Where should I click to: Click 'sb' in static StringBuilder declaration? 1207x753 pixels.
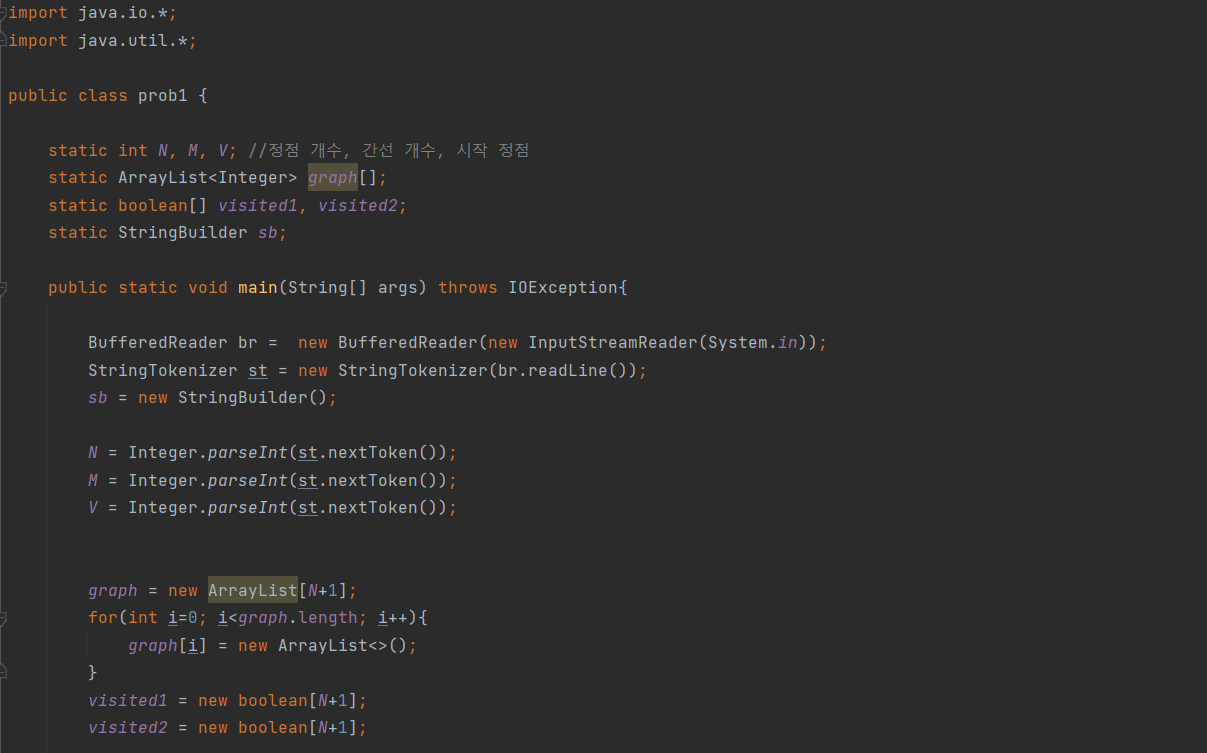[x=267, y=233]
